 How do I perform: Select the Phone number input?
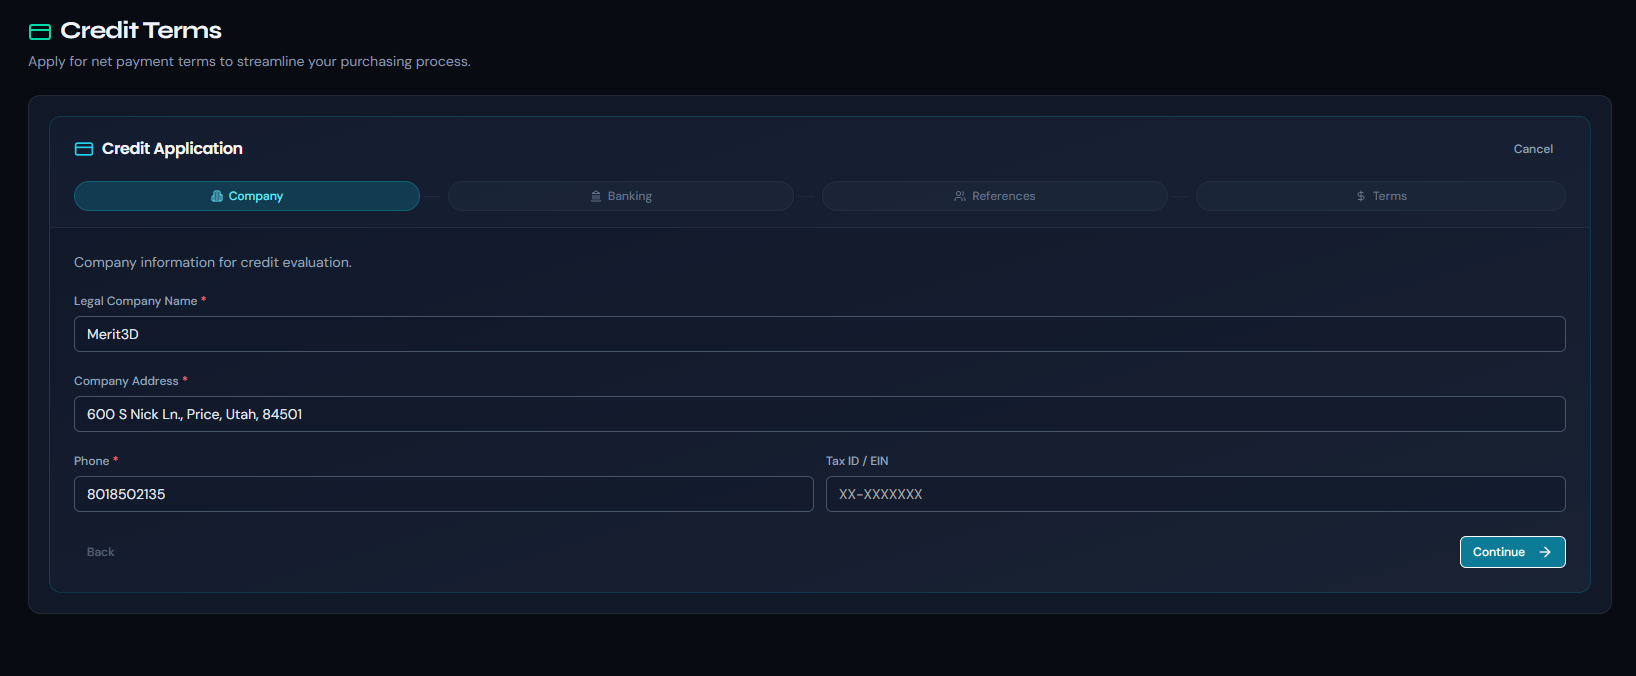click(443, 494)
